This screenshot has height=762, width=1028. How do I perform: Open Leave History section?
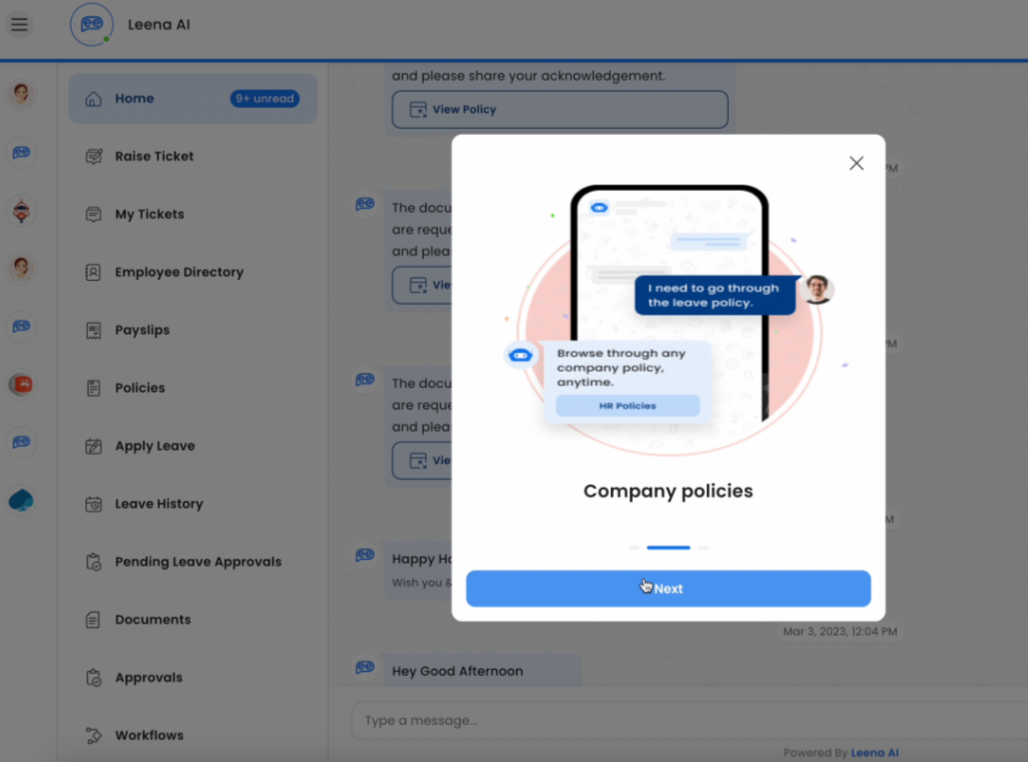coord(159,504)
